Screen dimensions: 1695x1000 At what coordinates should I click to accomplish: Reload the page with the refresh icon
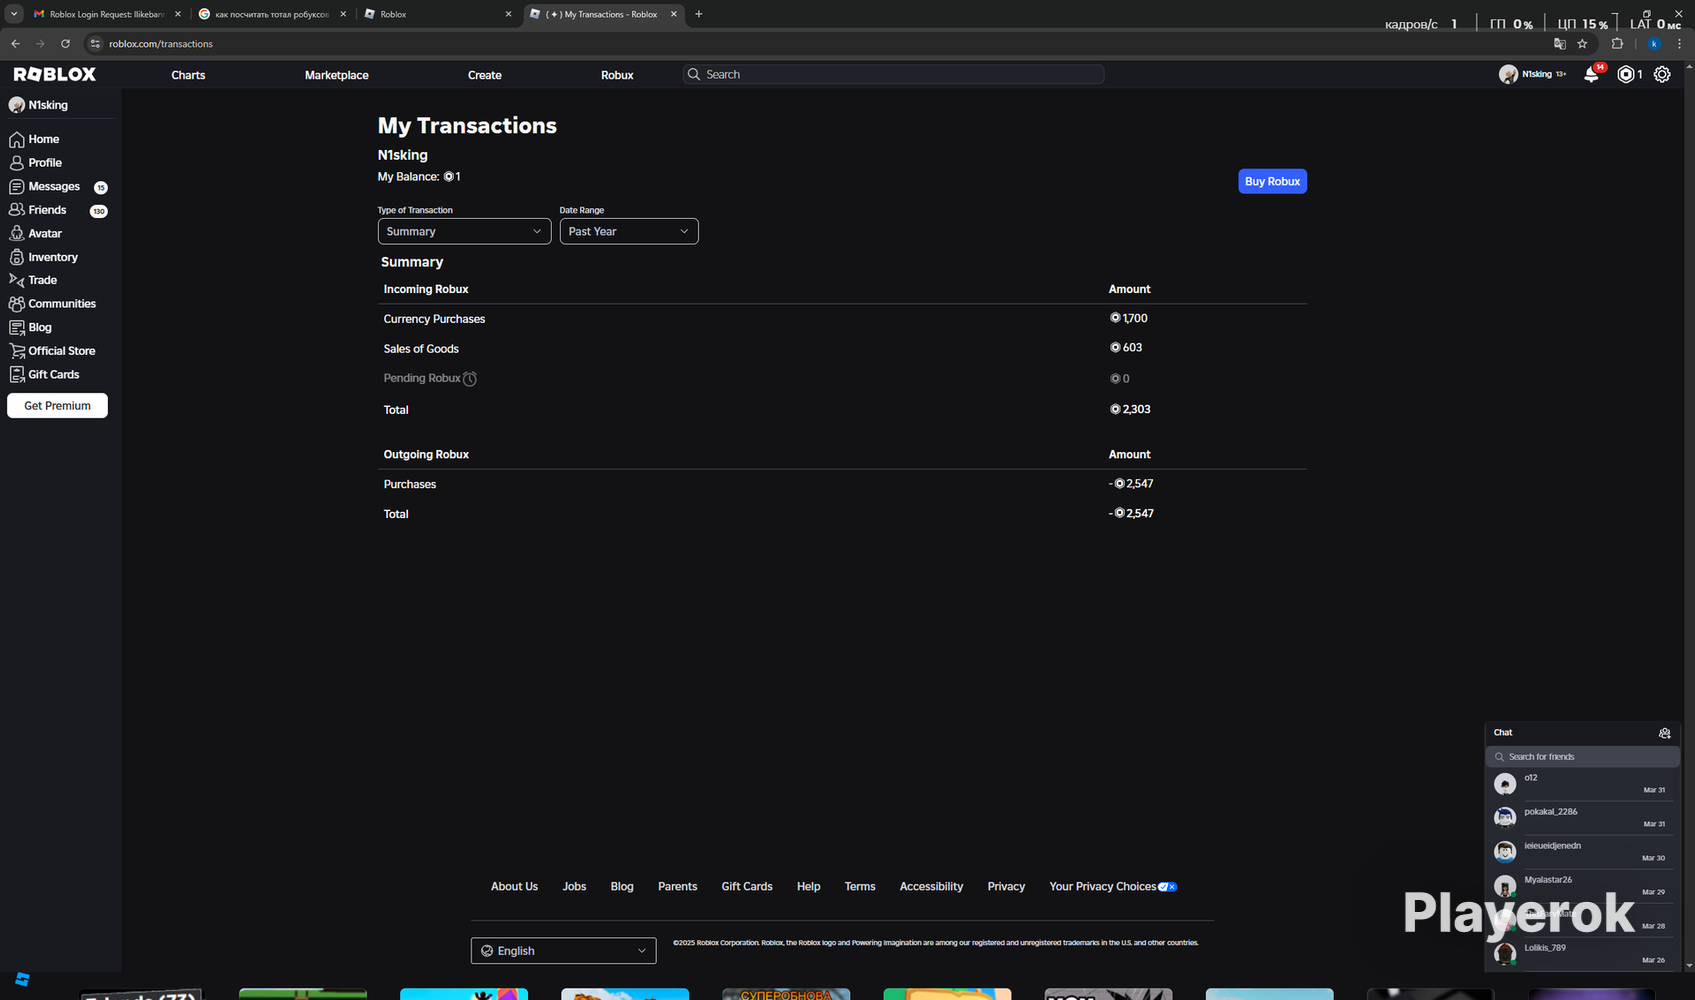coord(65,44)
